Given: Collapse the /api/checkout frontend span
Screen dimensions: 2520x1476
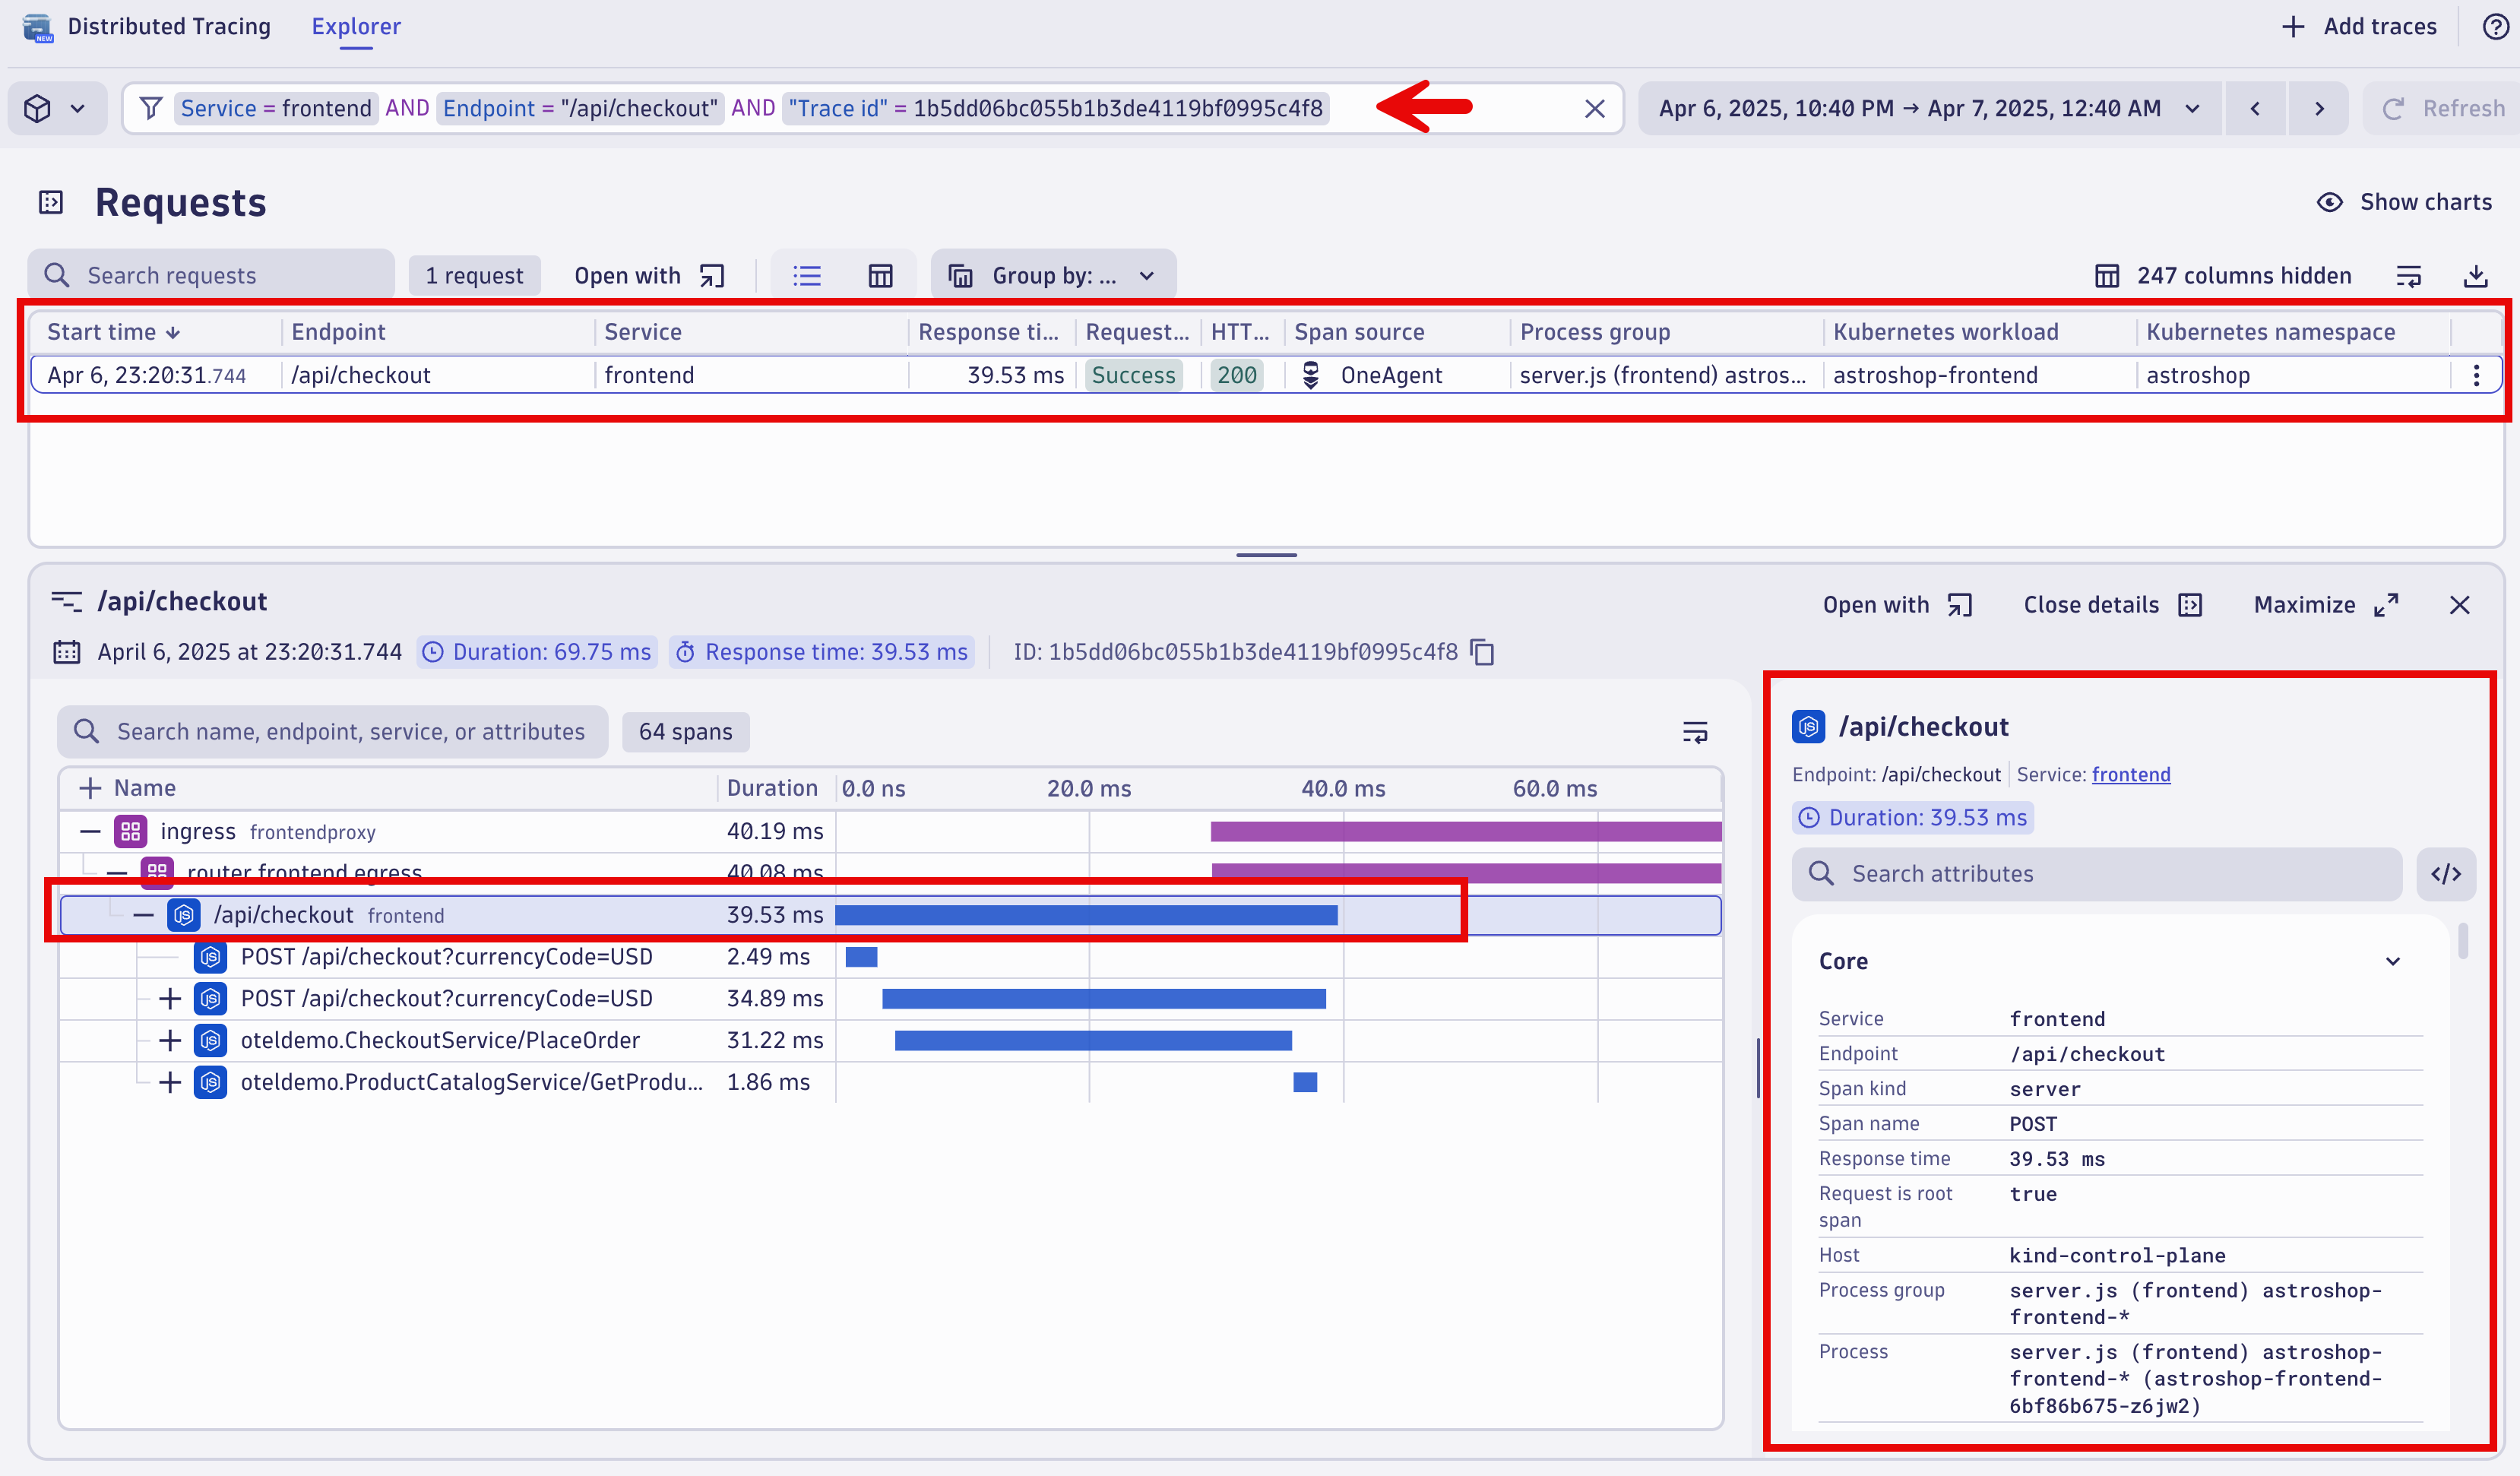Looking at the screenshot, I should pyautogui.click(x=143, y=915).
